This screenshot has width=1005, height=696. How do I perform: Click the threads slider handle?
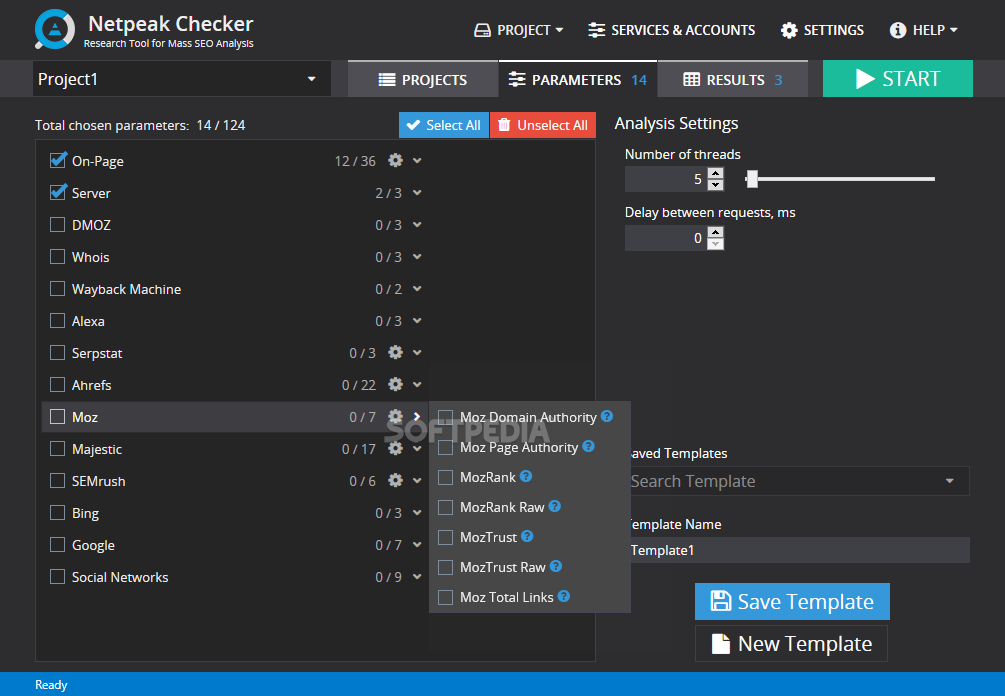[752, 179]
